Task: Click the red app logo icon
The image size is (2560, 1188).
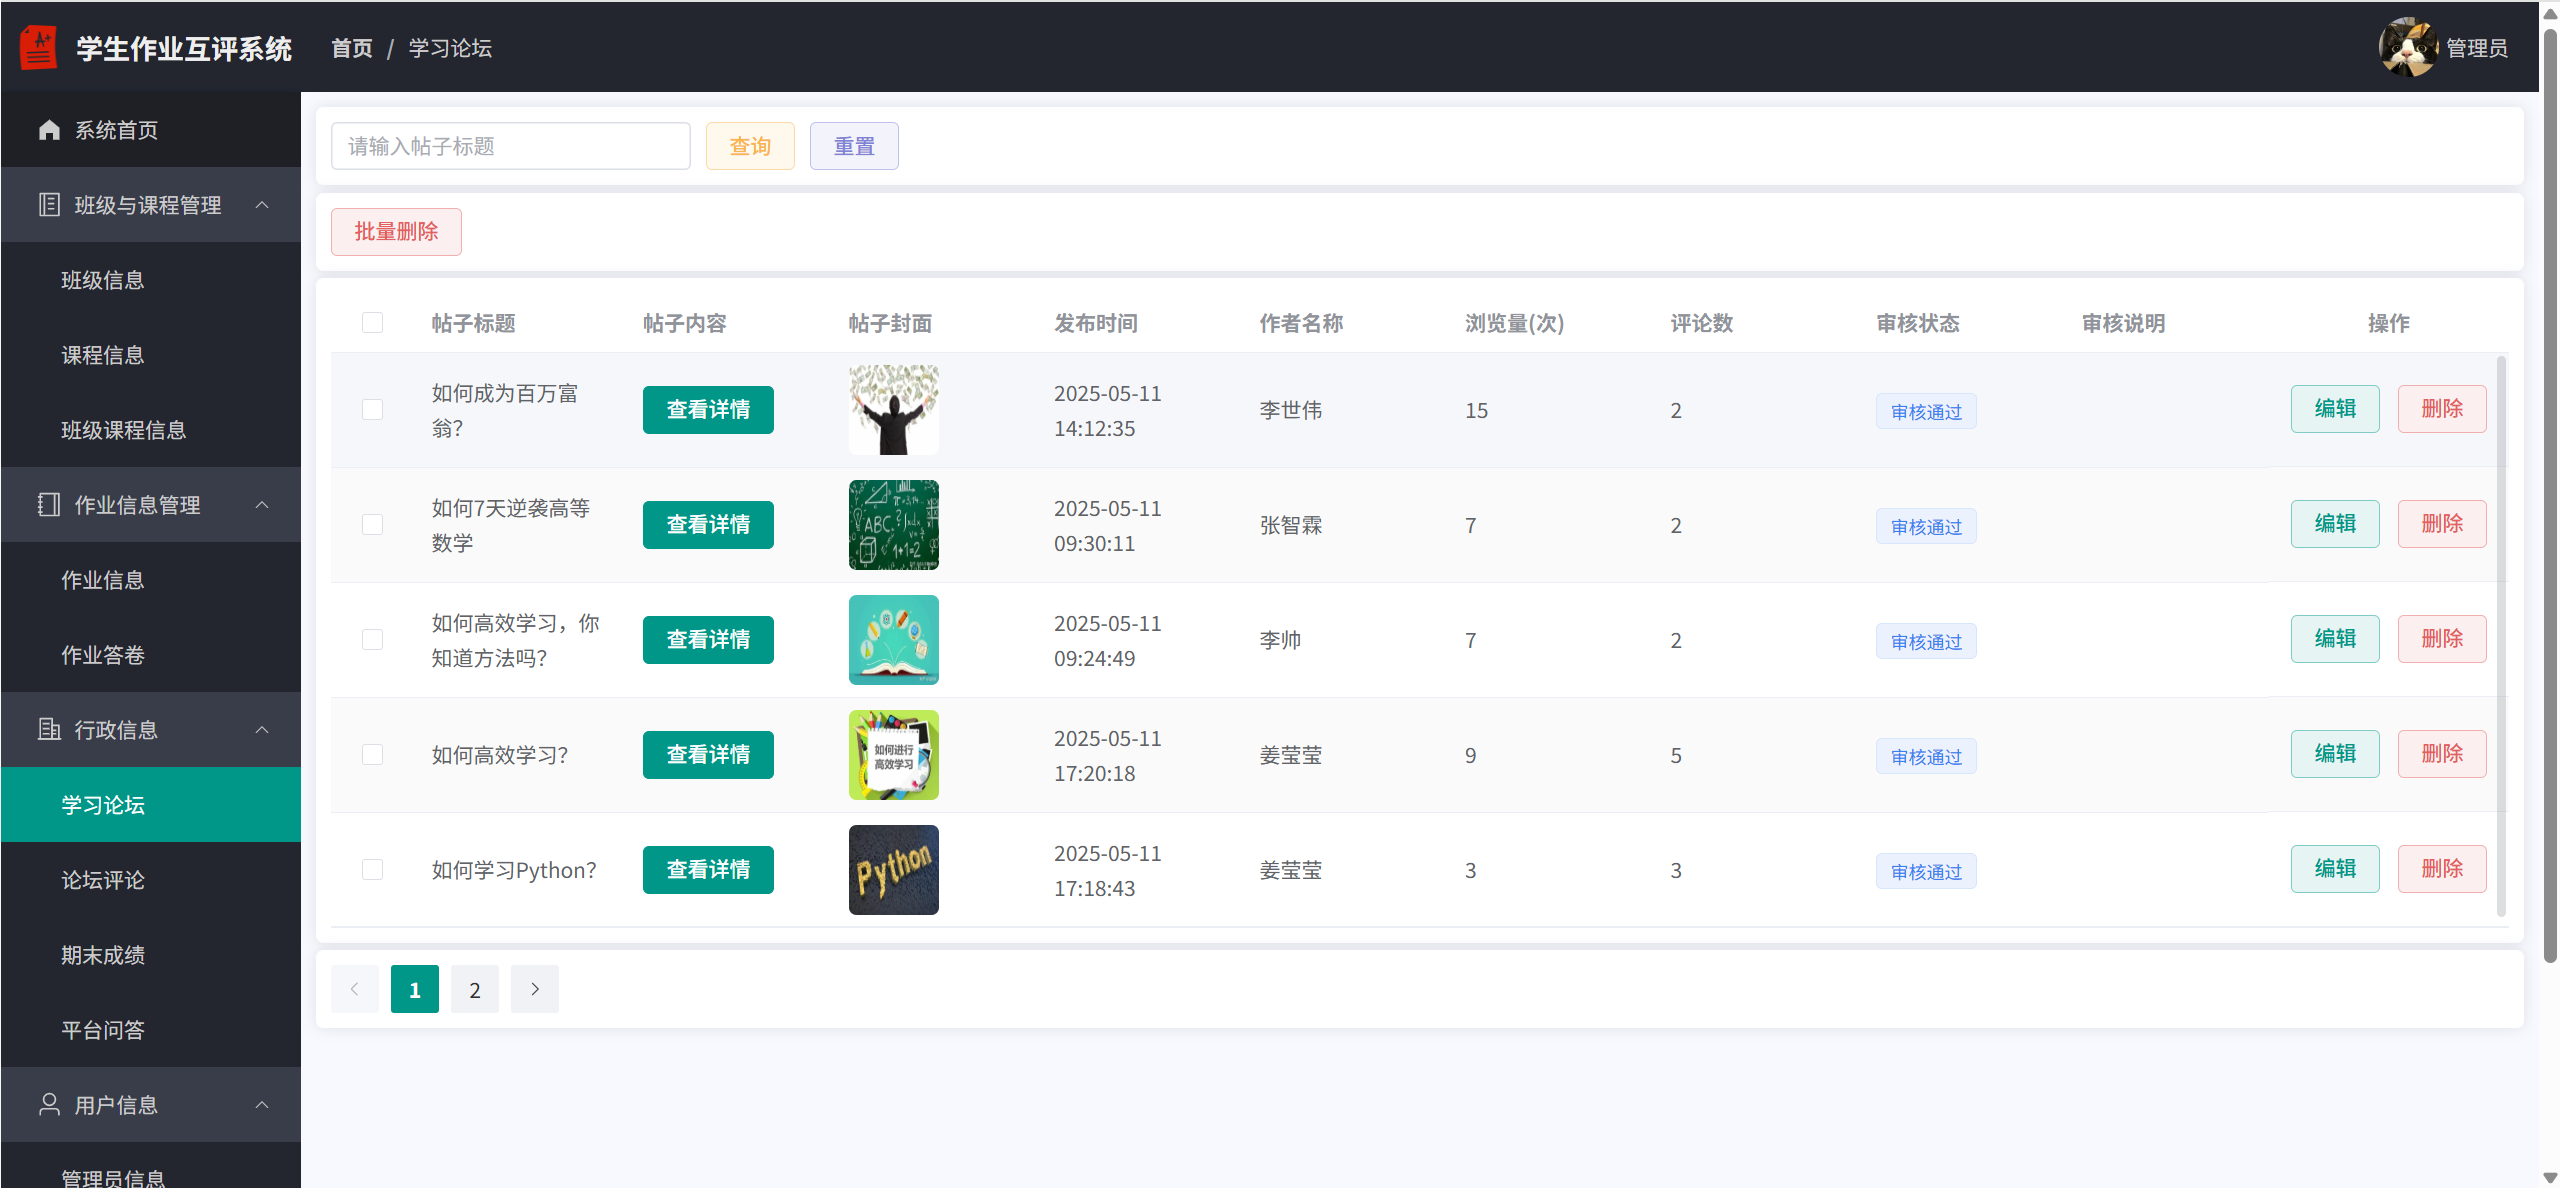Action: point(39,48)
